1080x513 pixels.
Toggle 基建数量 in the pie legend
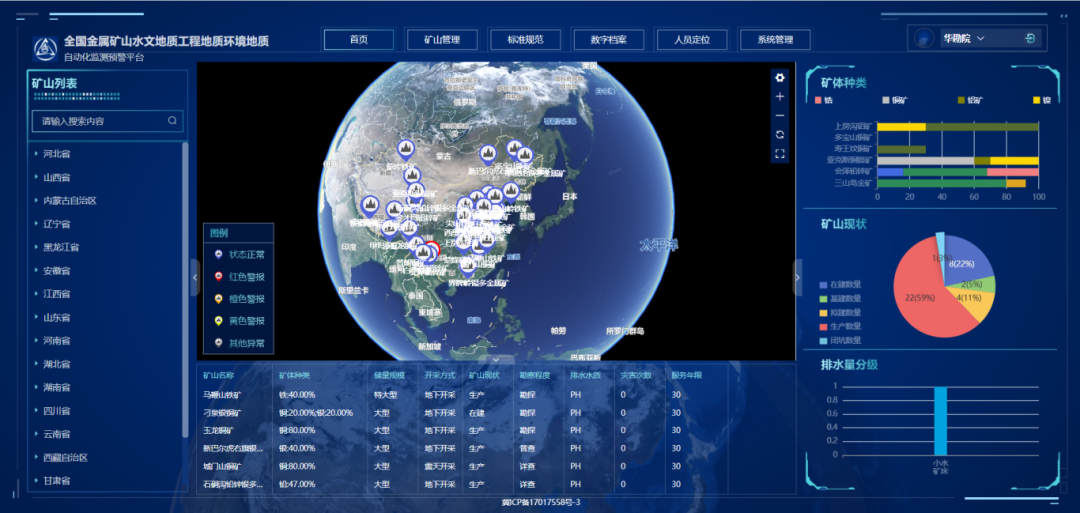[840, 298]
